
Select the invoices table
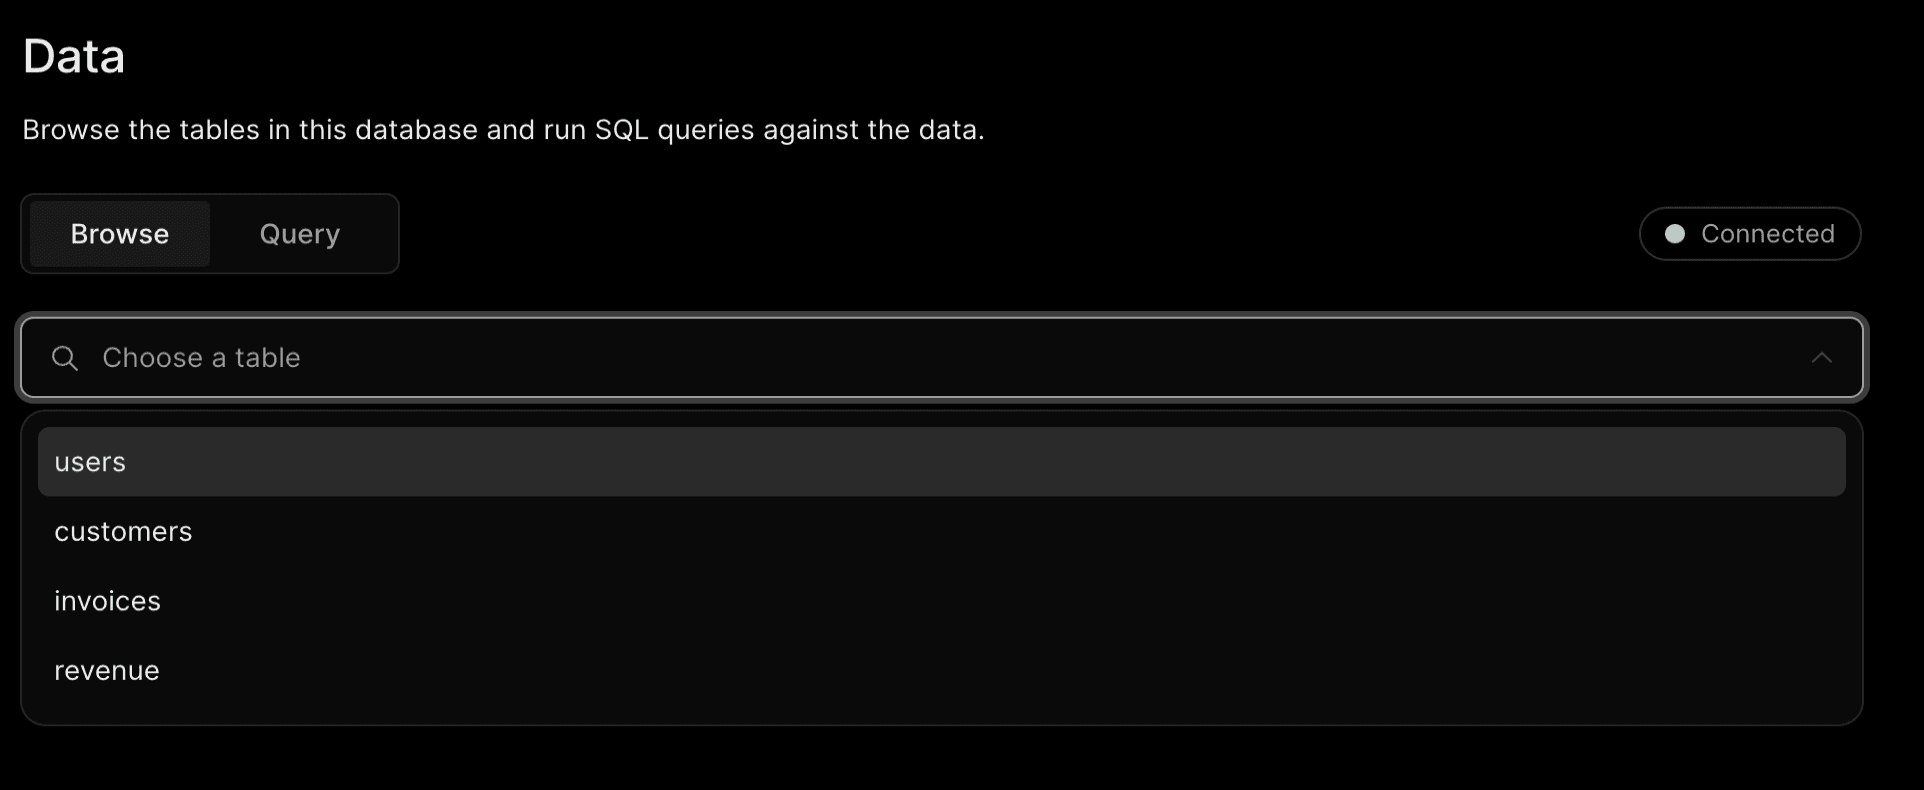tap(942, 601)
